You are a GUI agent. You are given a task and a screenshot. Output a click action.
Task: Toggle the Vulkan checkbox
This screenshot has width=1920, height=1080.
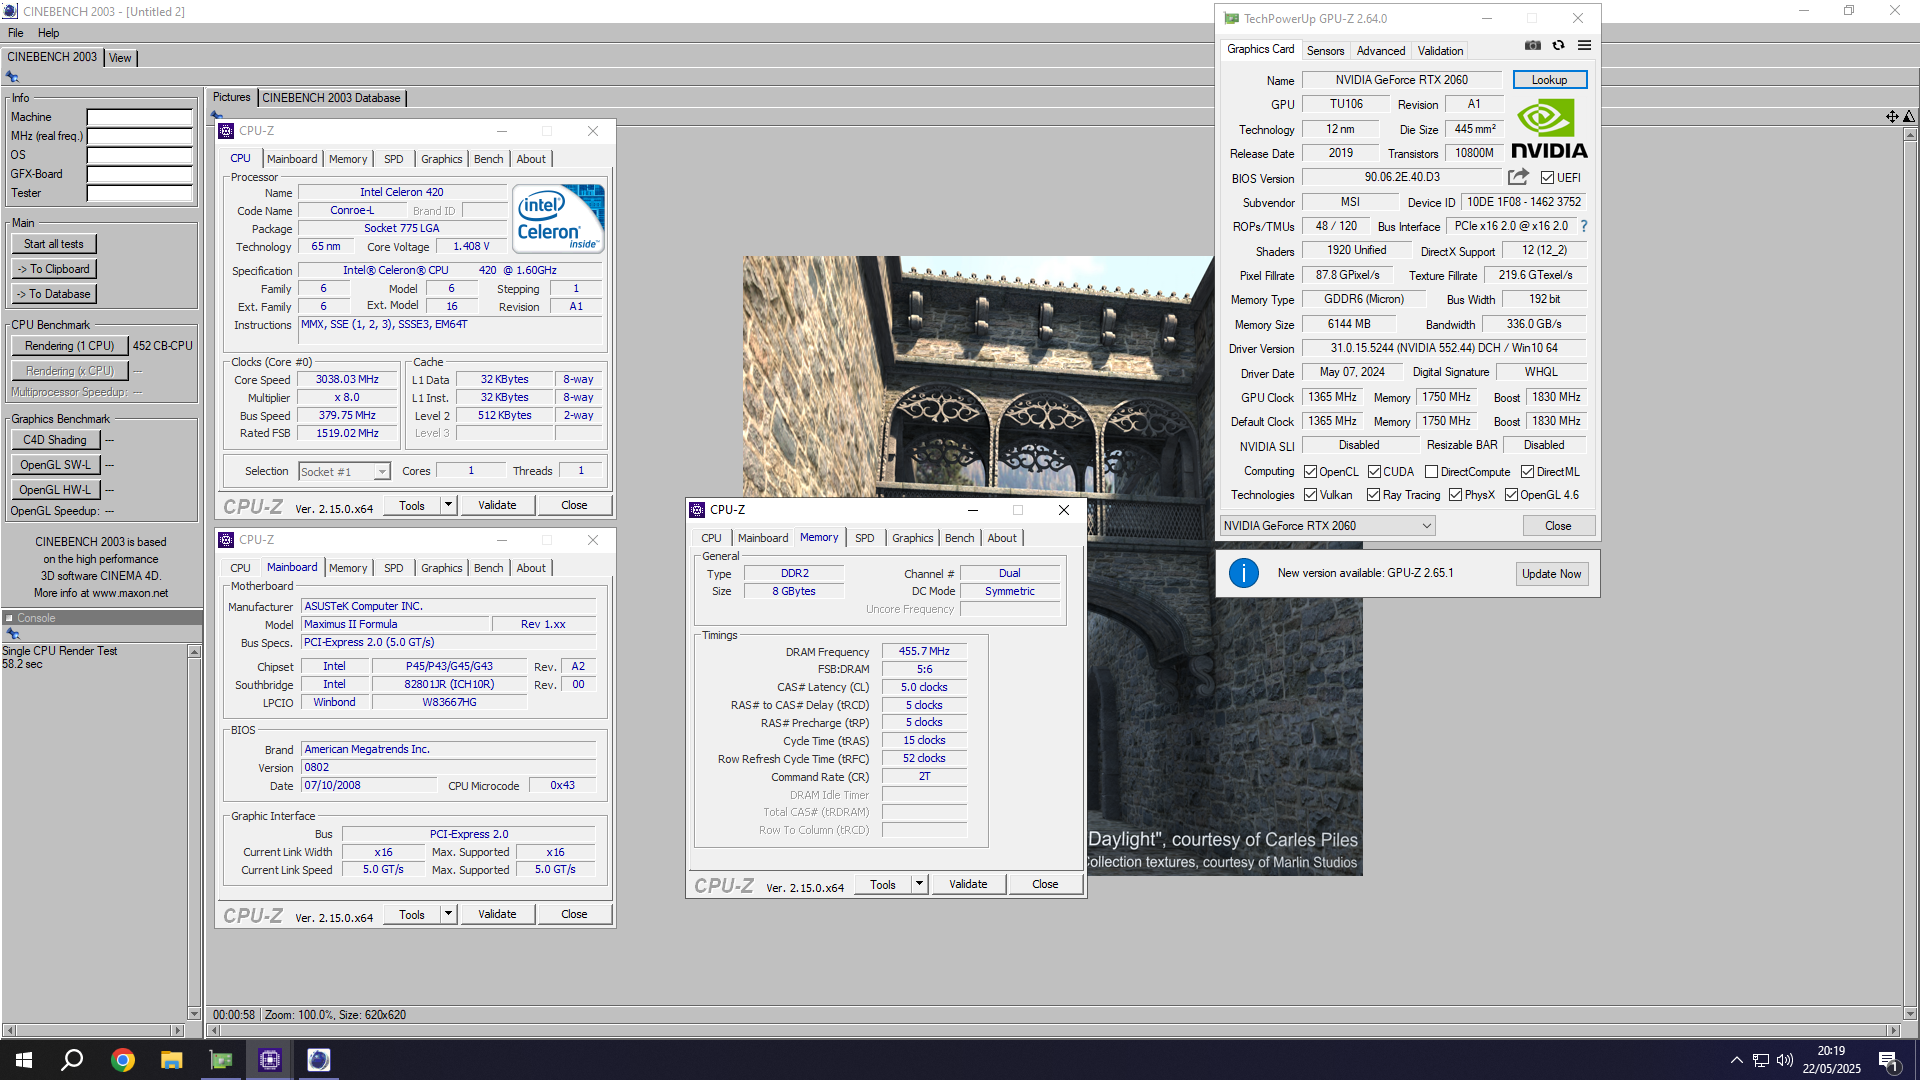pos(1310,495)
